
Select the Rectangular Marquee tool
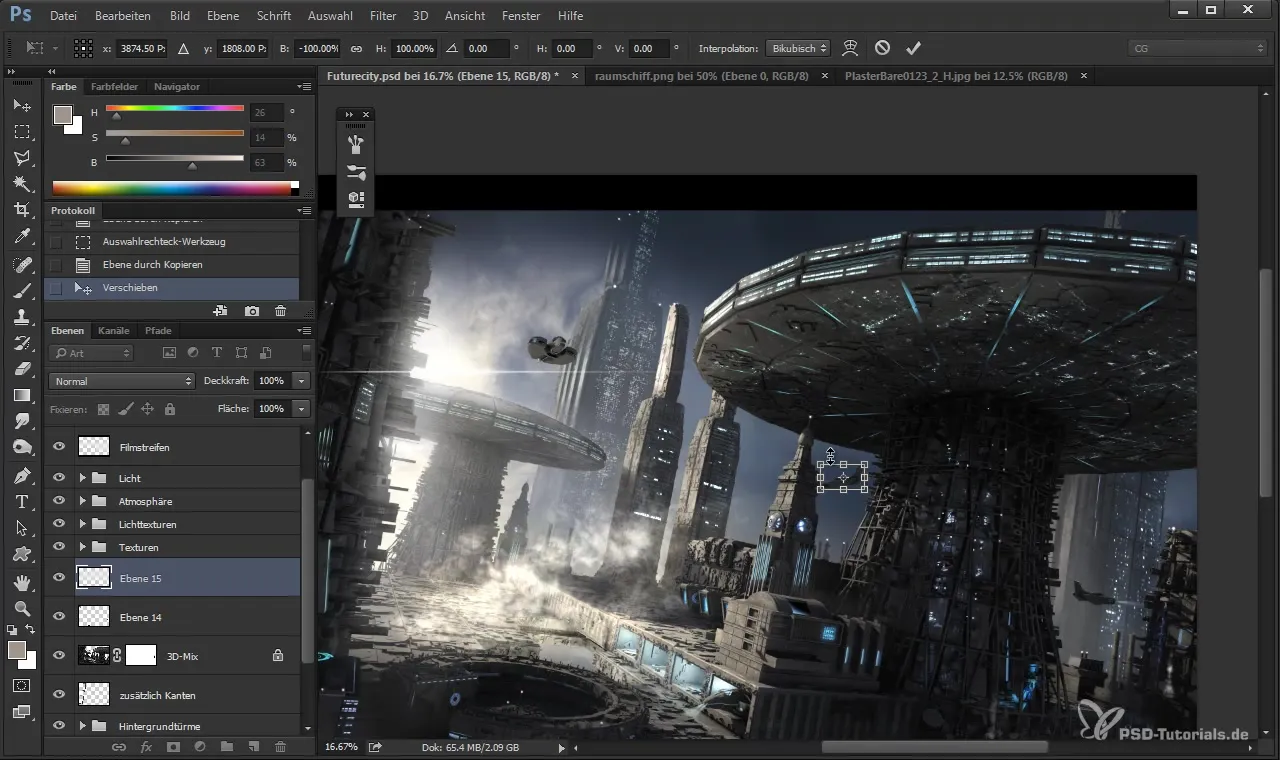pyautogui.click(x=22, y=131)
